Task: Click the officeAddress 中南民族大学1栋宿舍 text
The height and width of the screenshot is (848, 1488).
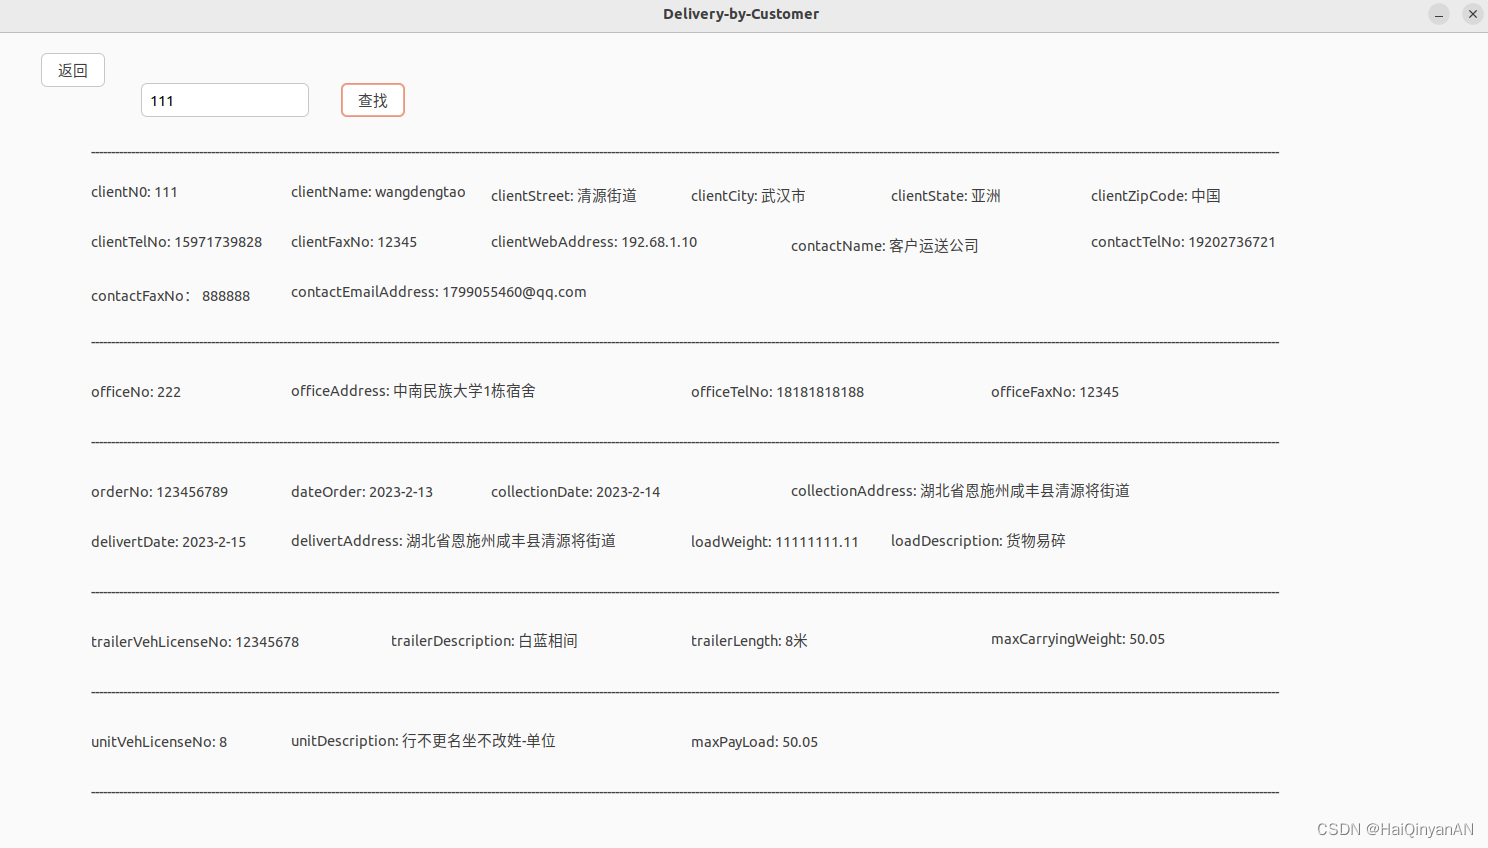Action: pyautogui.click(x=412, y=391)
